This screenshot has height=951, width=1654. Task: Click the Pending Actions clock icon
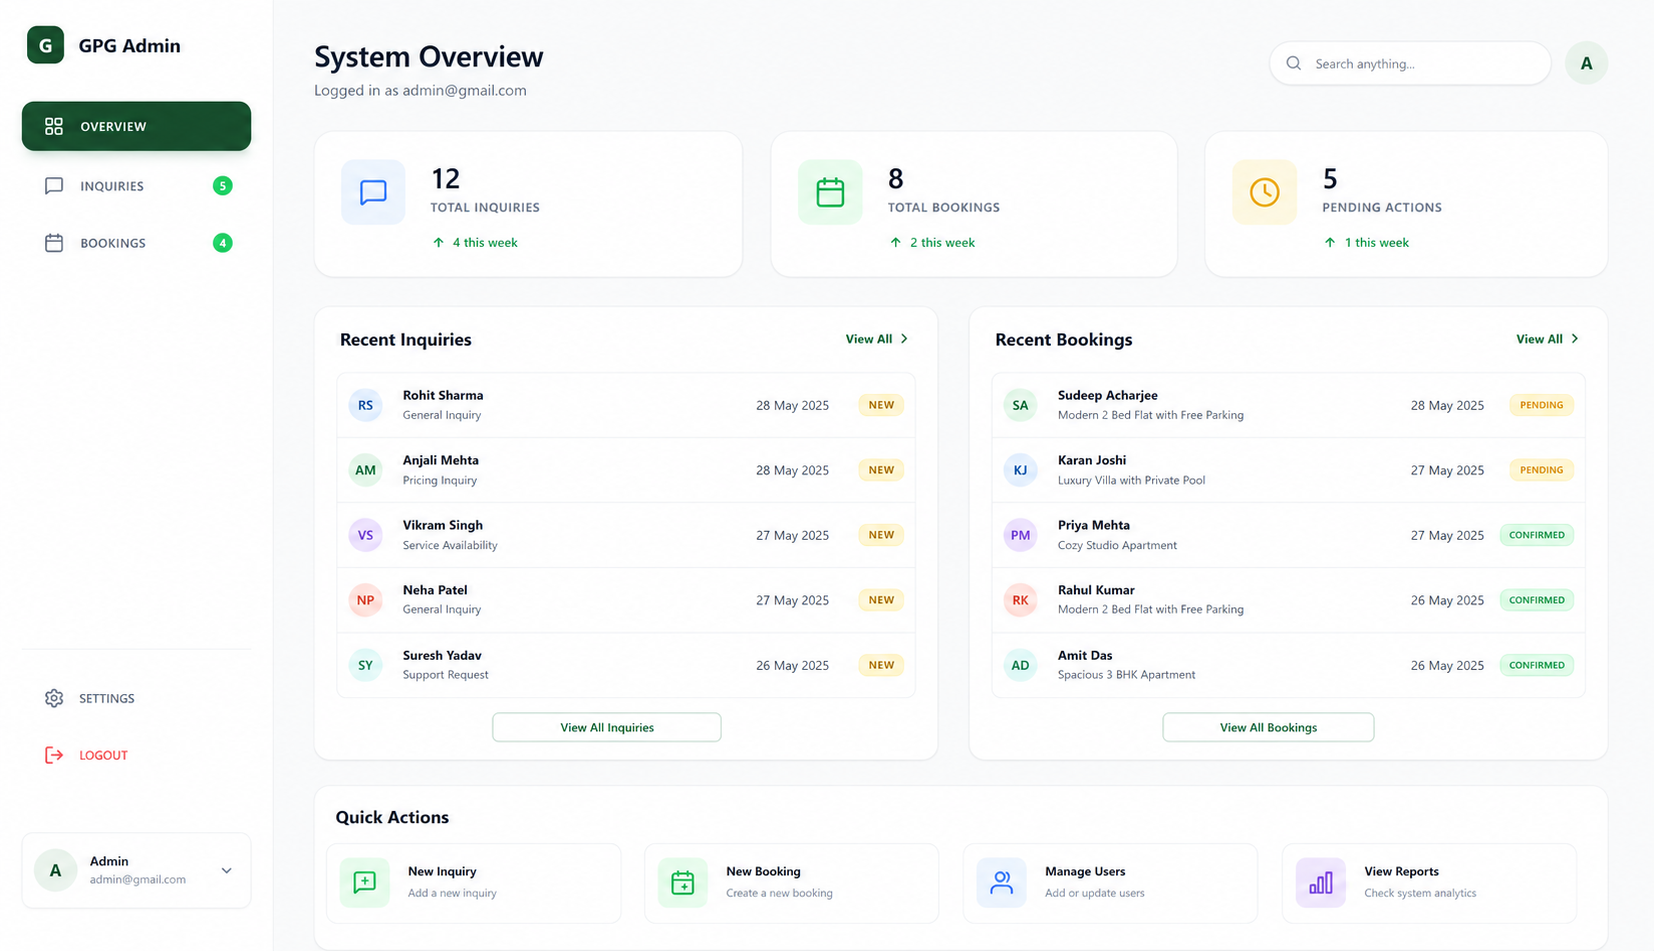(1264, 192)
